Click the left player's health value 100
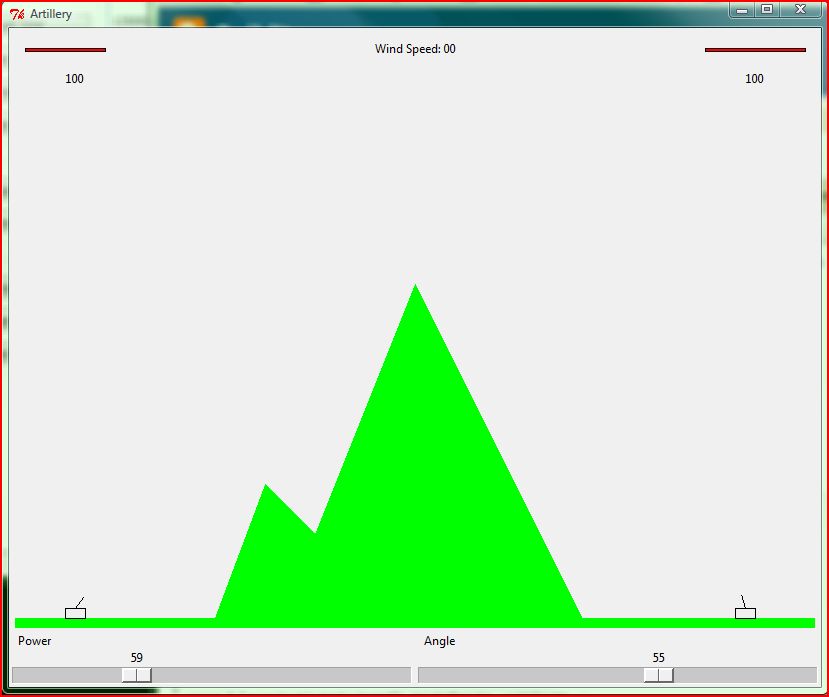Viewport: 829px width, 697px height. pyautogui.click(x=74, y=79)
